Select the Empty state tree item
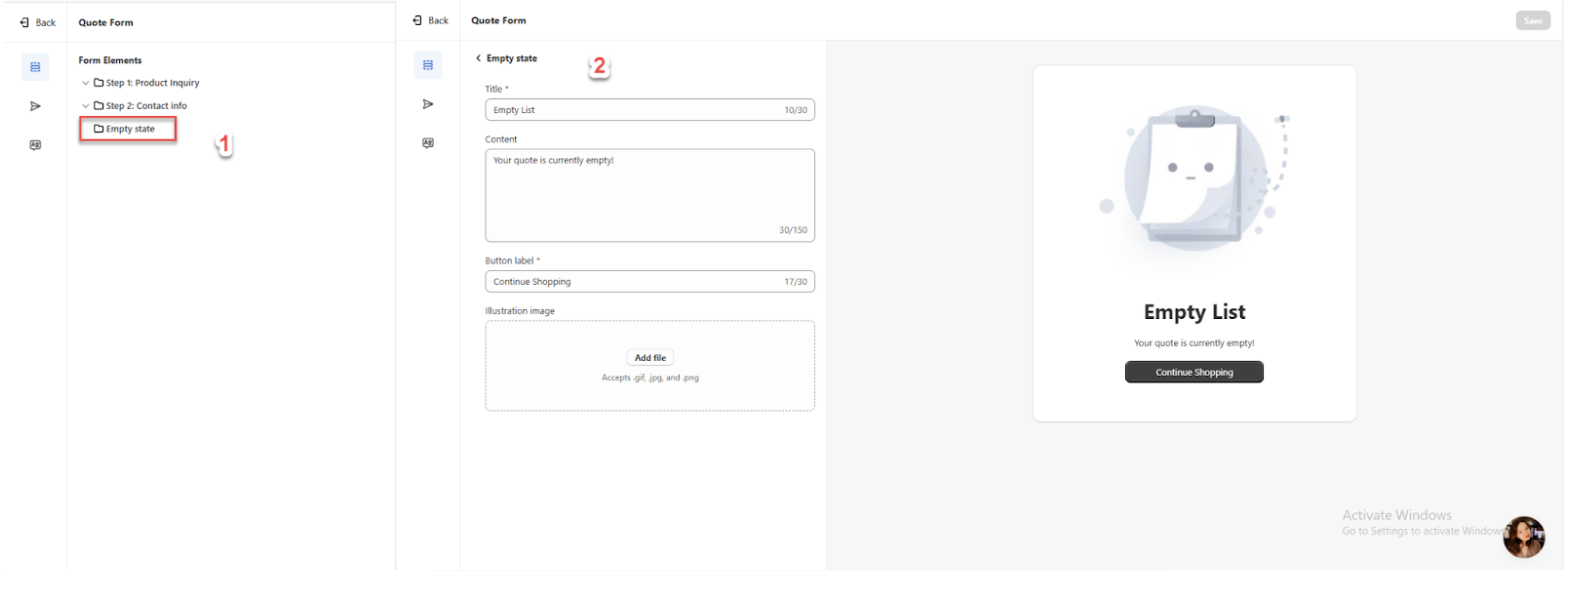The height and width of the screenshot is (590, 1576). tap(129, 129)
